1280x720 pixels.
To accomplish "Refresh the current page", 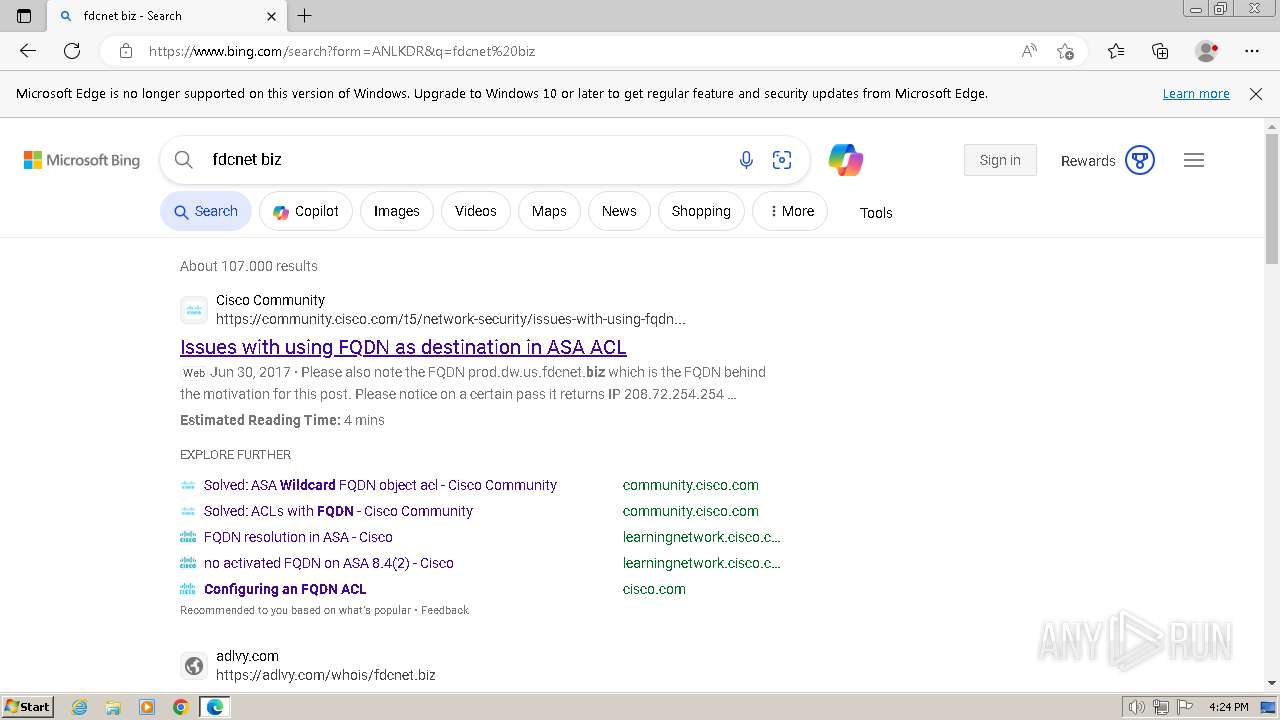I will pyautogui.click(x=72, y=51).
